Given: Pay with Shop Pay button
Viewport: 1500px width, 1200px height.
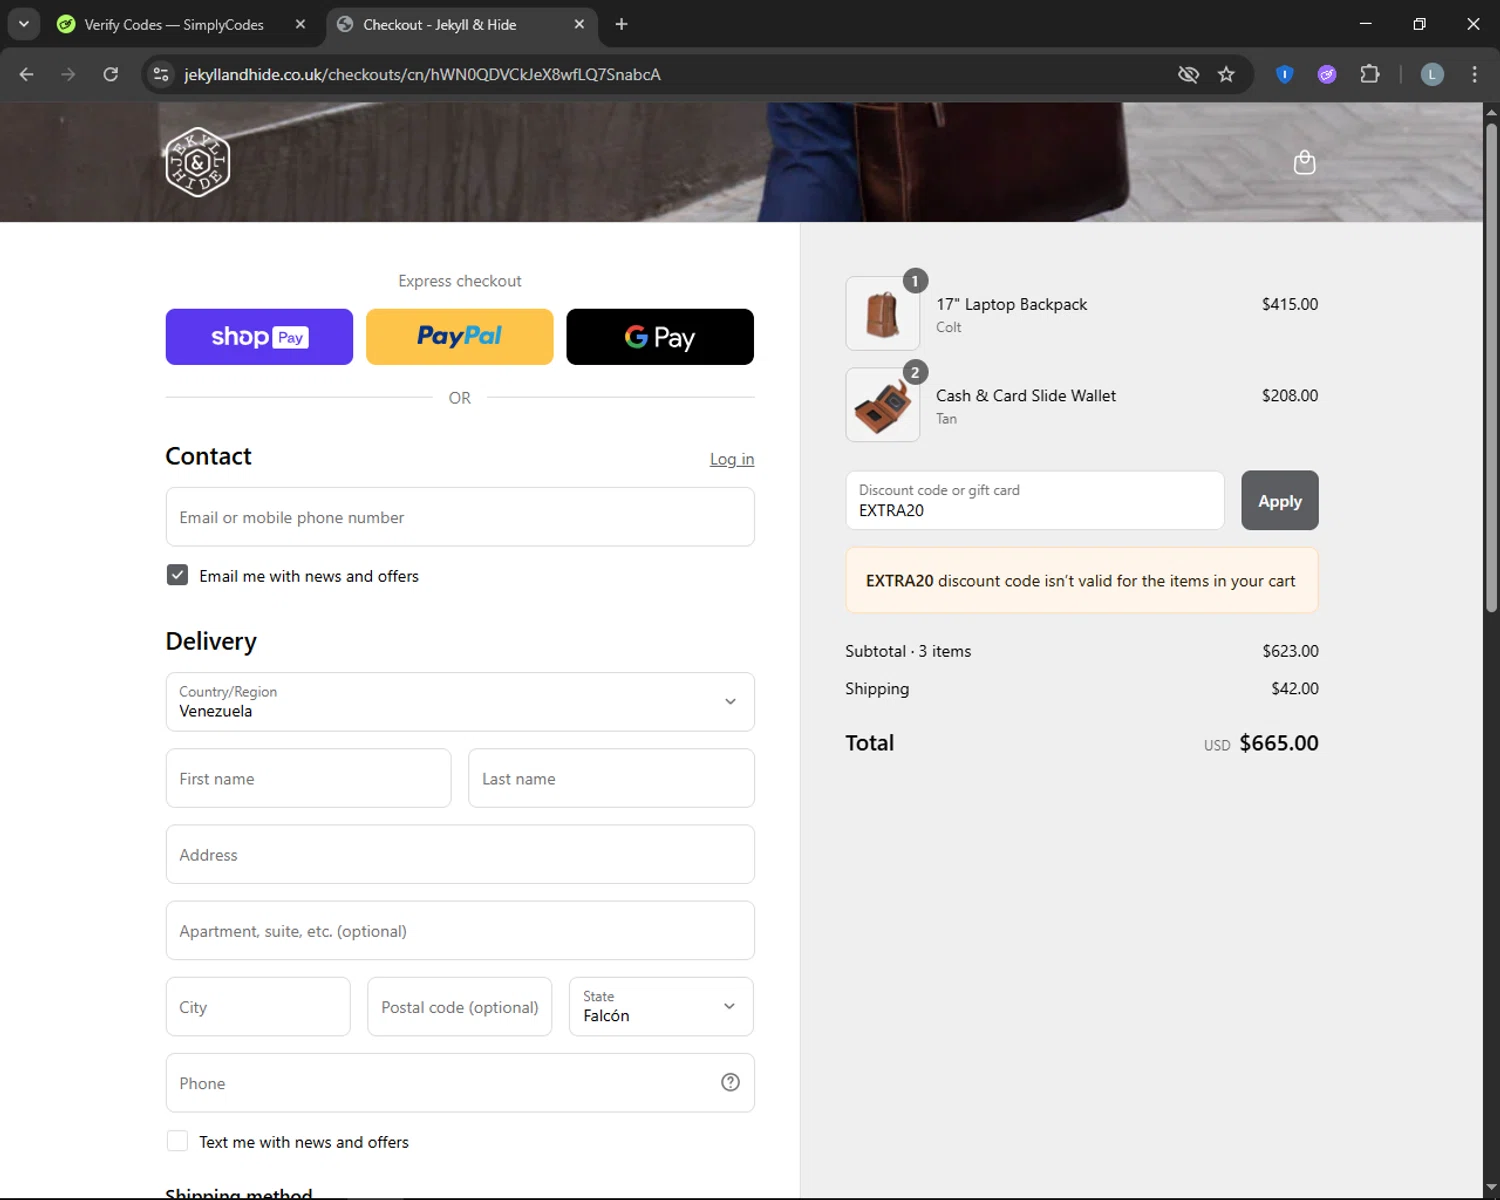Looking at the screenshot, I should (x=259, y=337).
